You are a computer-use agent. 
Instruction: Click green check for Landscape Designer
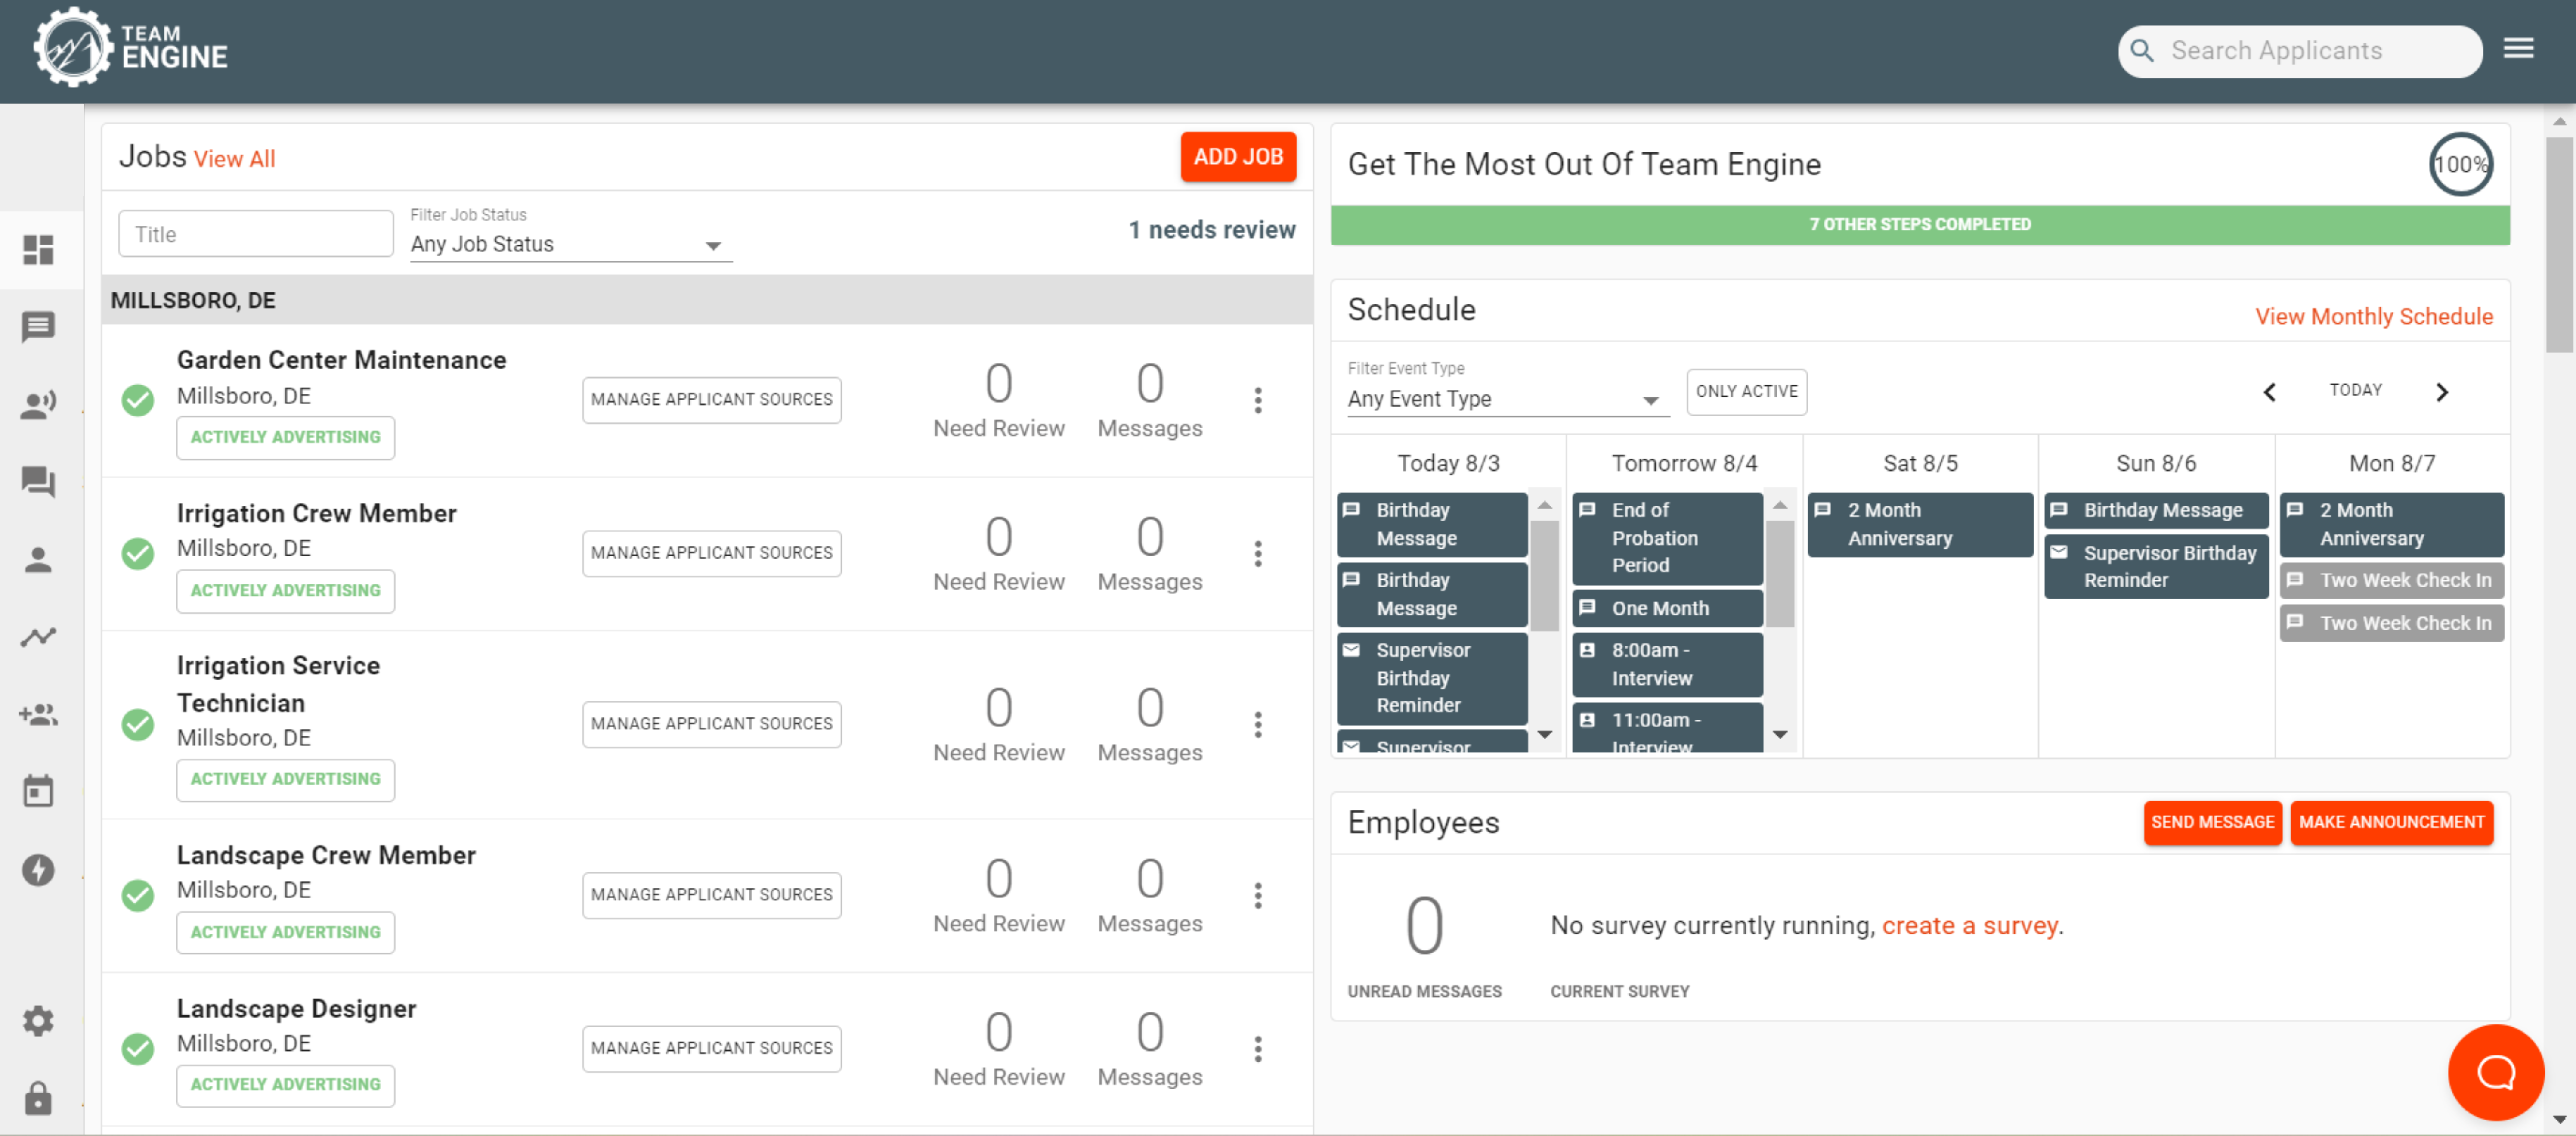(138, 1048)
